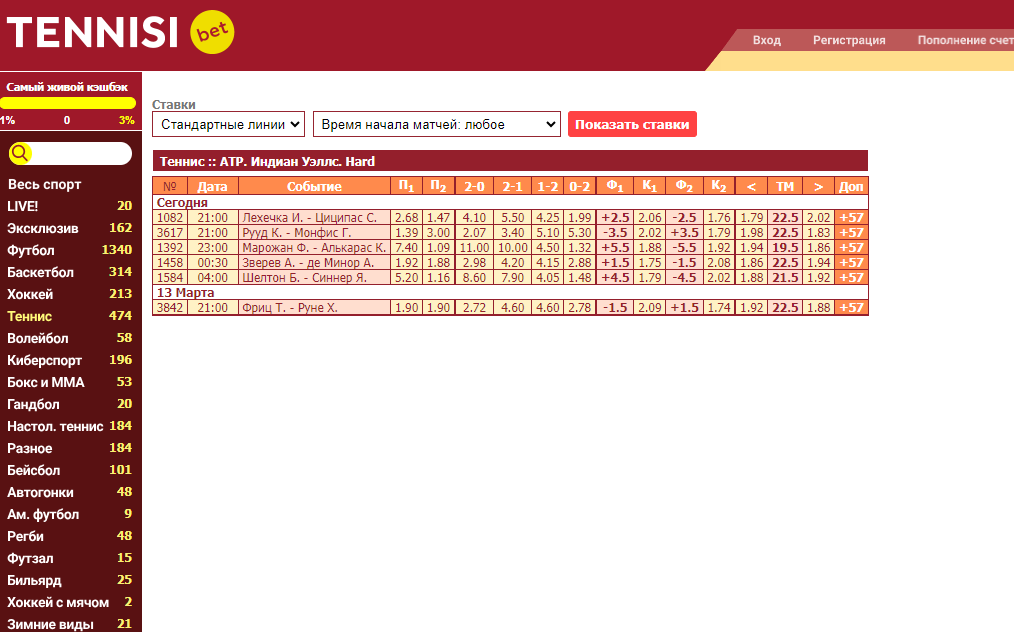Open +57 extra bets for Марожан - Алькарас
Image resolution: width=1014 pixels, height=632 pixels.
point(851,247)
